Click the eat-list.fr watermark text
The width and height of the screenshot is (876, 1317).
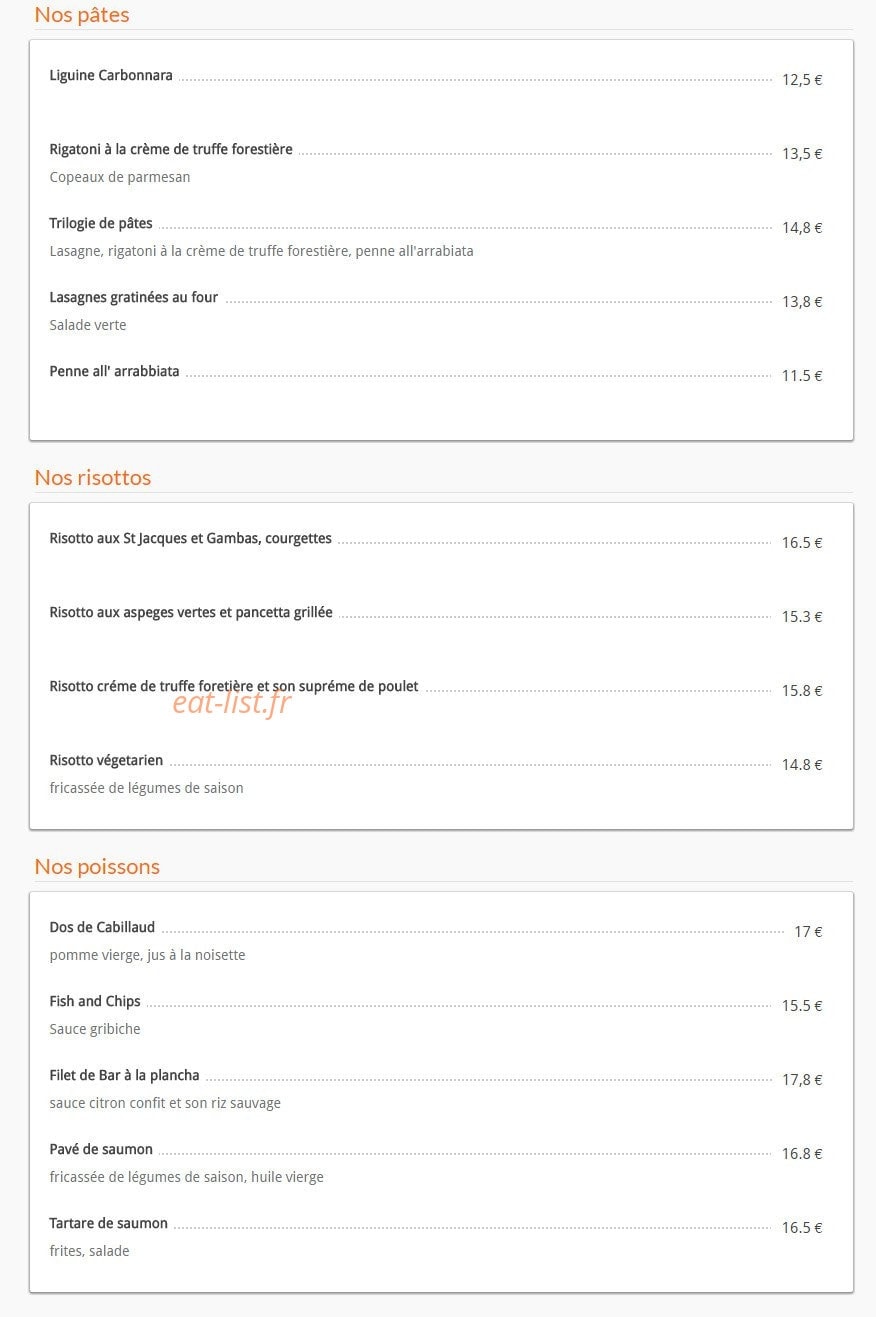coord(231,703)
